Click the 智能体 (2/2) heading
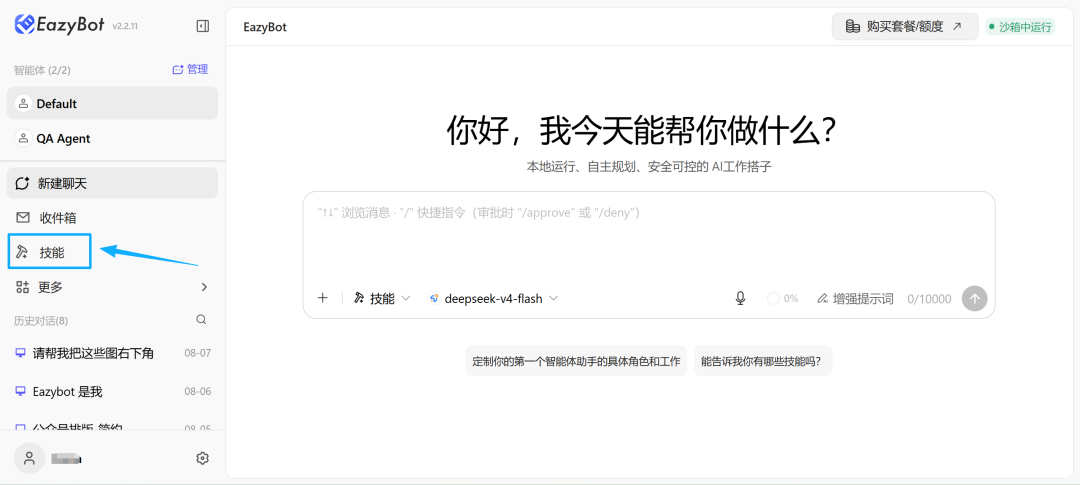This screenshot has width=1080, height=485. pyautogui.click(x=42, y=70)
